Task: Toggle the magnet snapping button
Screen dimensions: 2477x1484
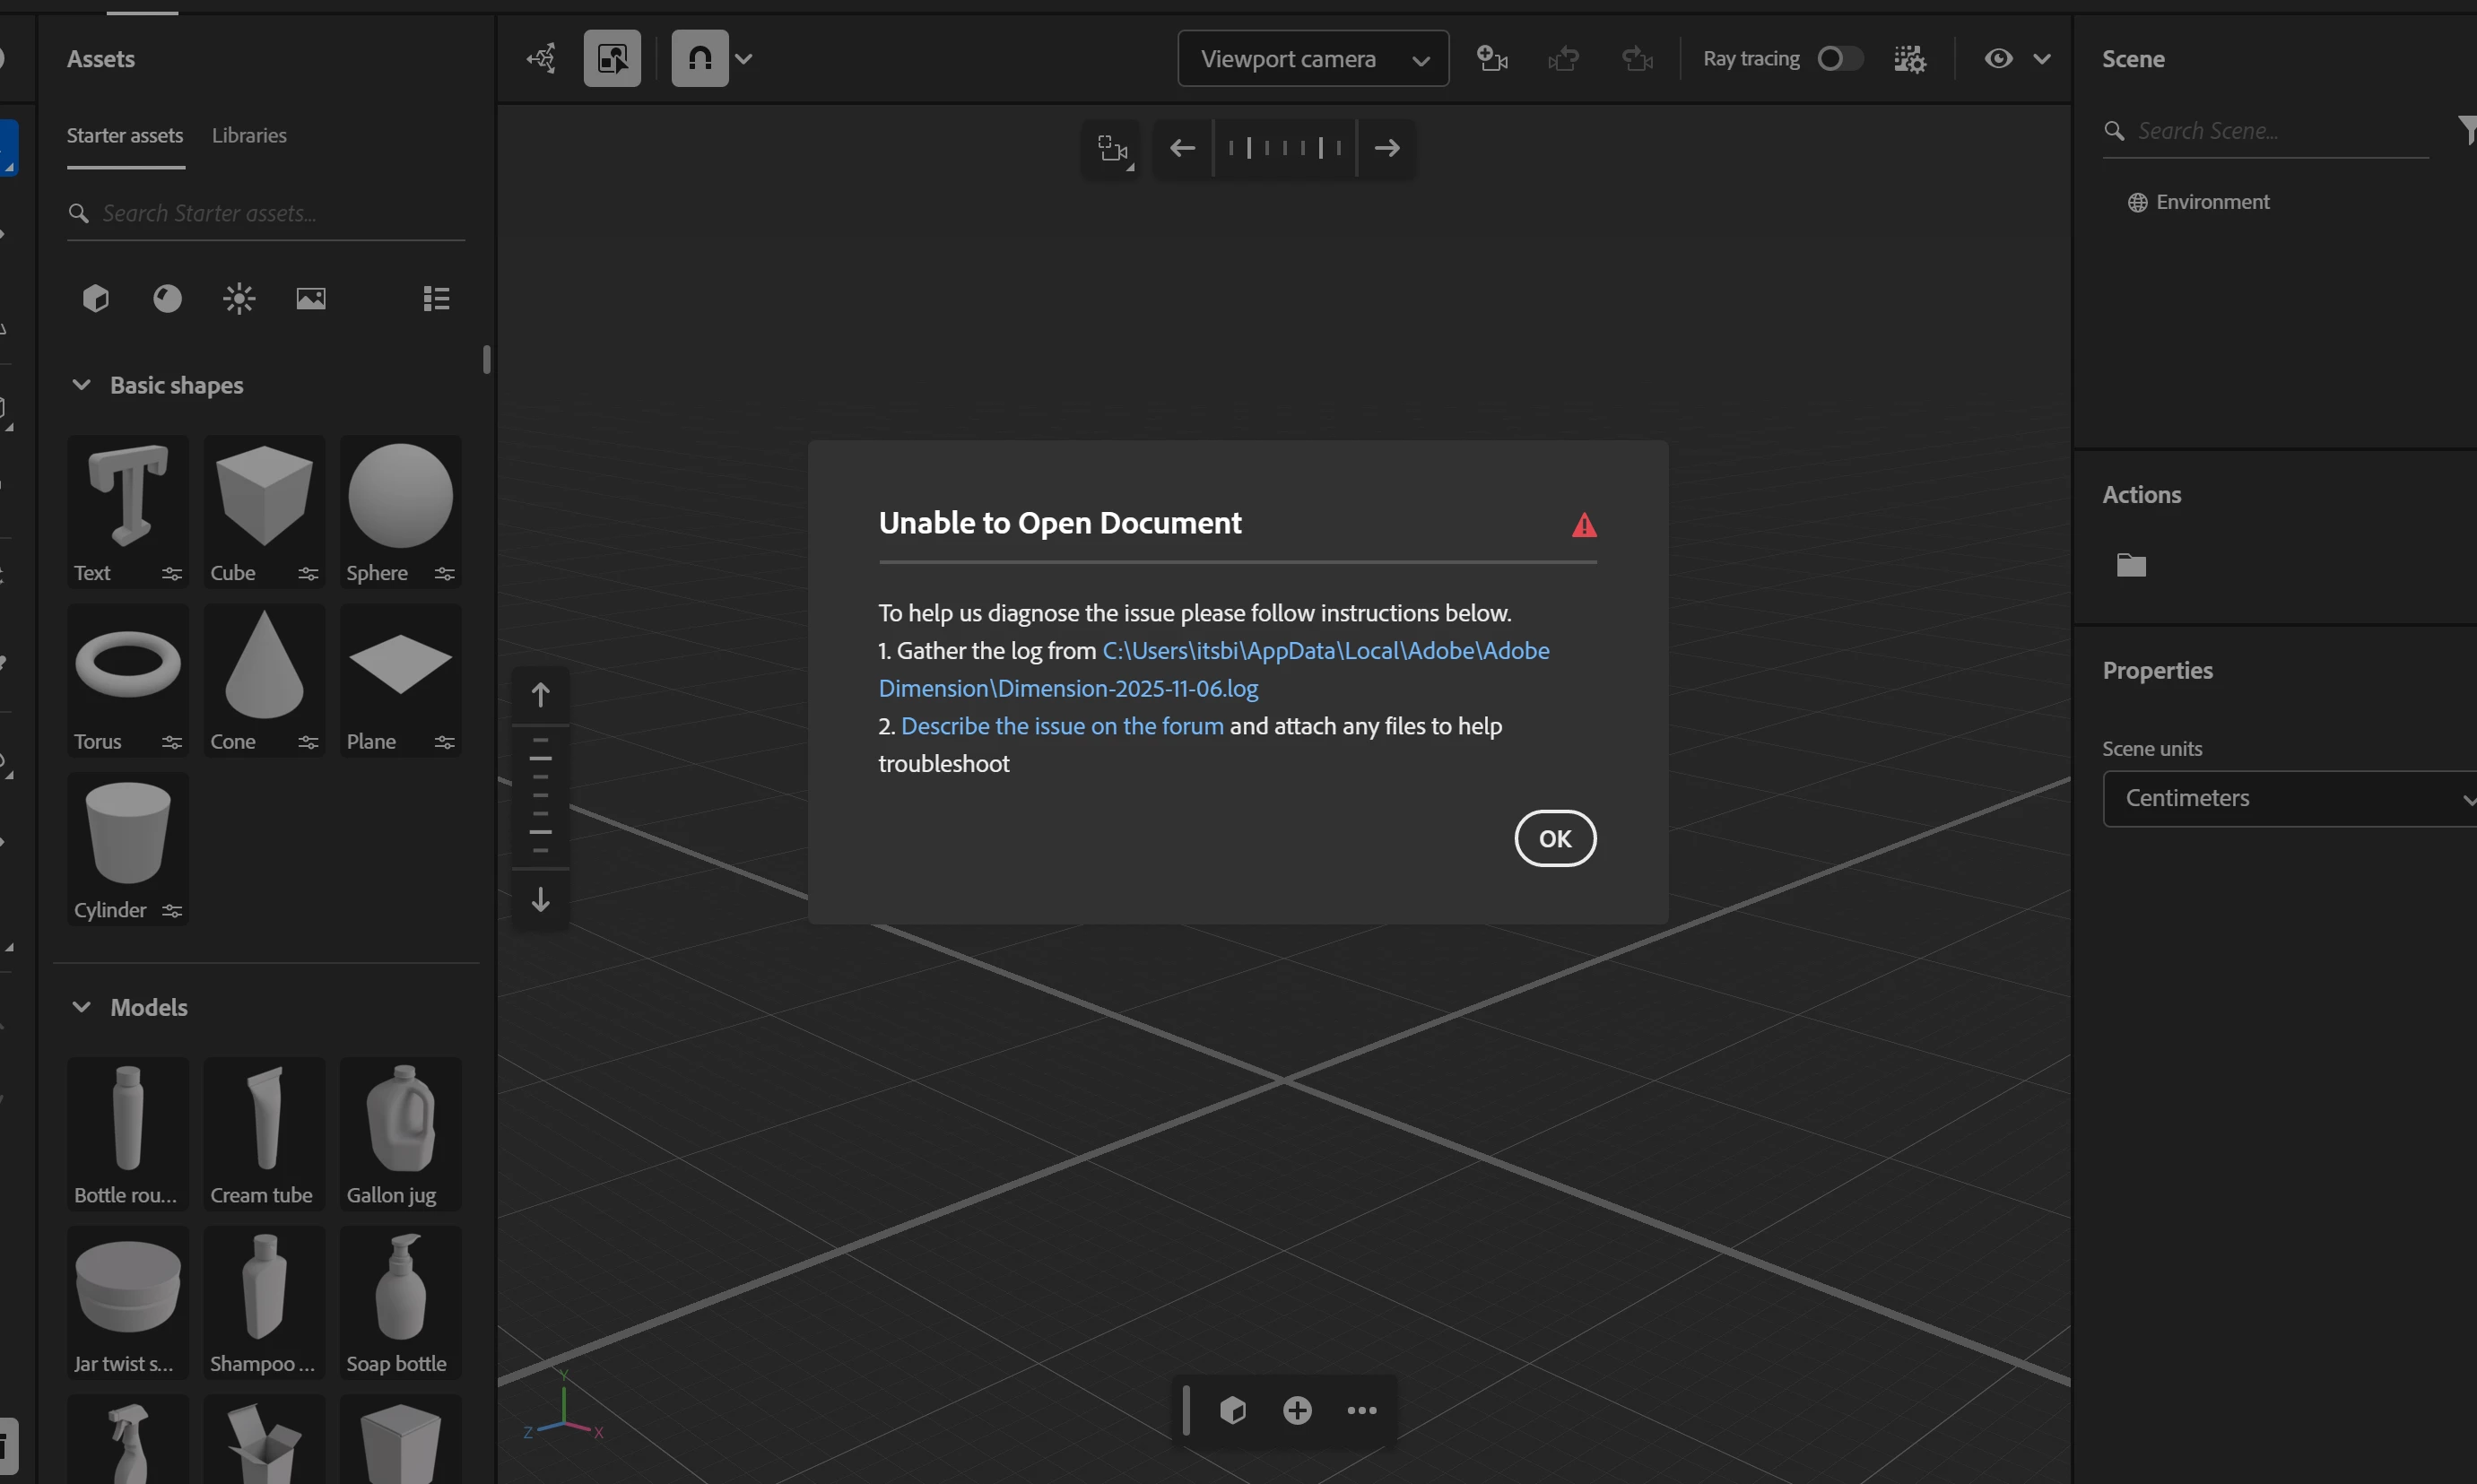Action: click(x=700, y=59)
